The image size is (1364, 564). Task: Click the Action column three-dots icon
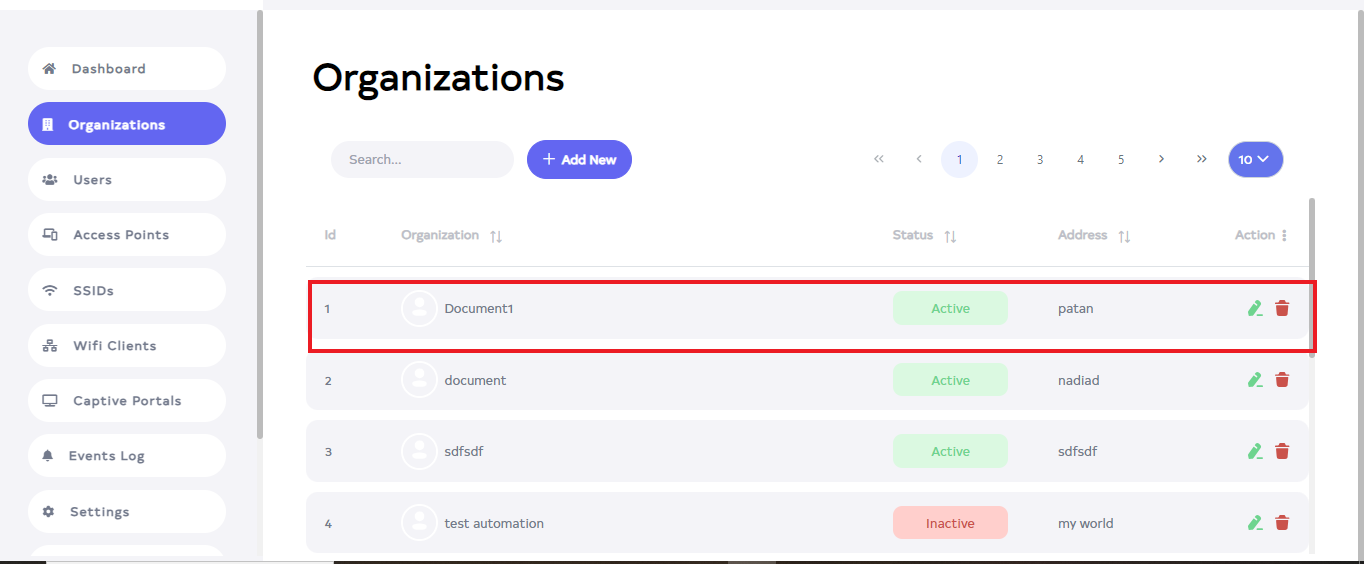[1284, 236]
